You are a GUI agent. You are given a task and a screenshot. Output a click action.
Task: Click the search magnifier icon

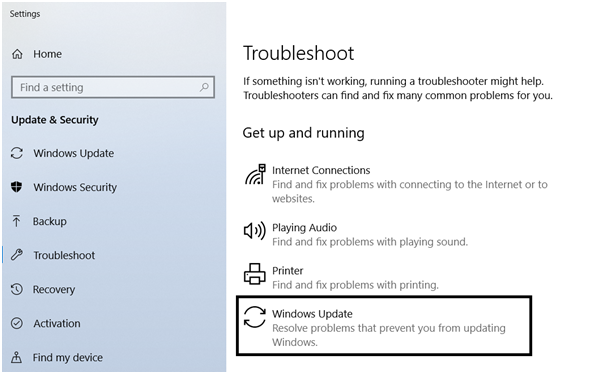click(204, 87)
